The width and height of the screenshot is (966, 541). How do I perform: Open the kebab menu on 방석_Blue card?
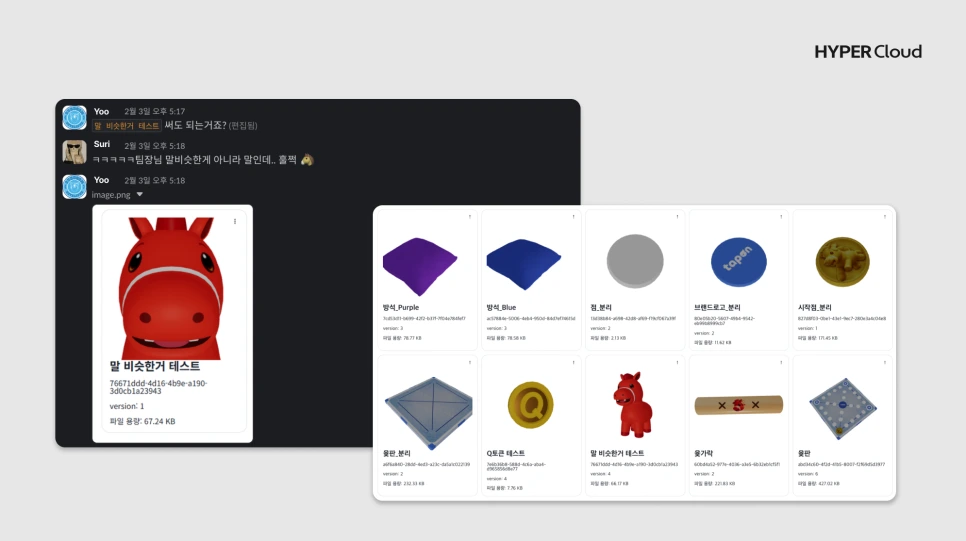(574, 216)
